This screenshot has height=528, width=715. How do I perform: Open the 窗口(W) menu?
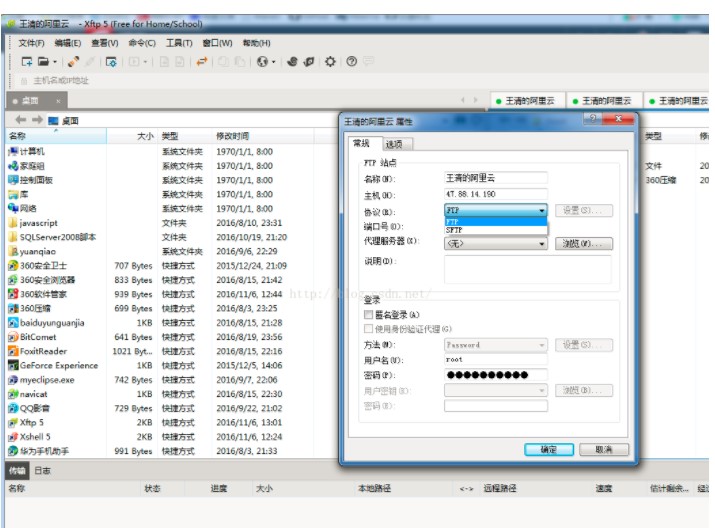click(218, 43)
